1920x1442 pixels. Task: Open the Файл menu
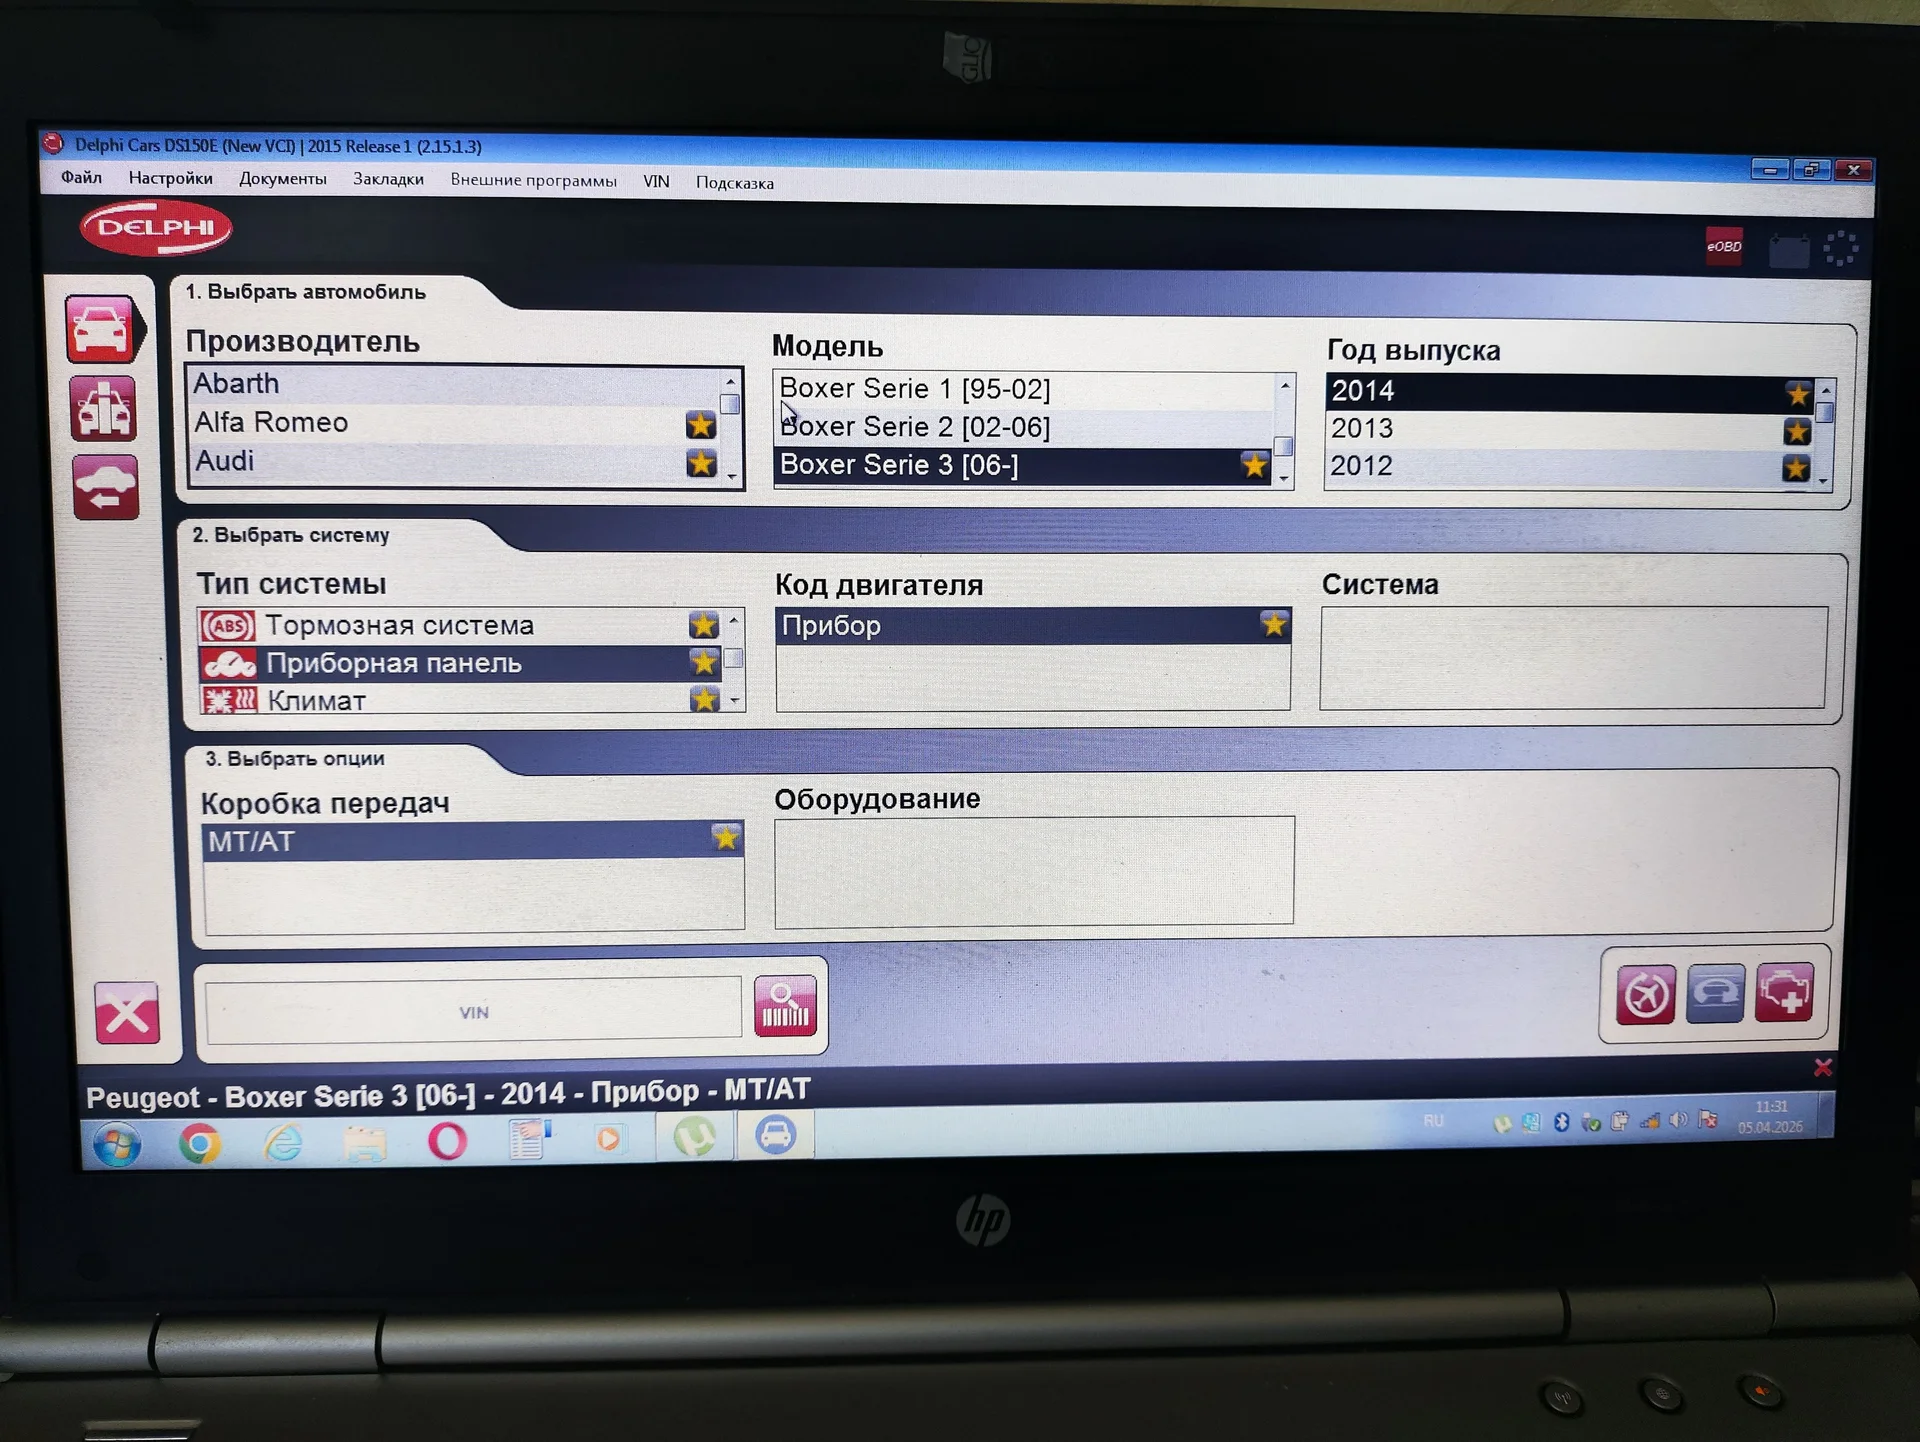pyautogui.click(x=81, y=177)
